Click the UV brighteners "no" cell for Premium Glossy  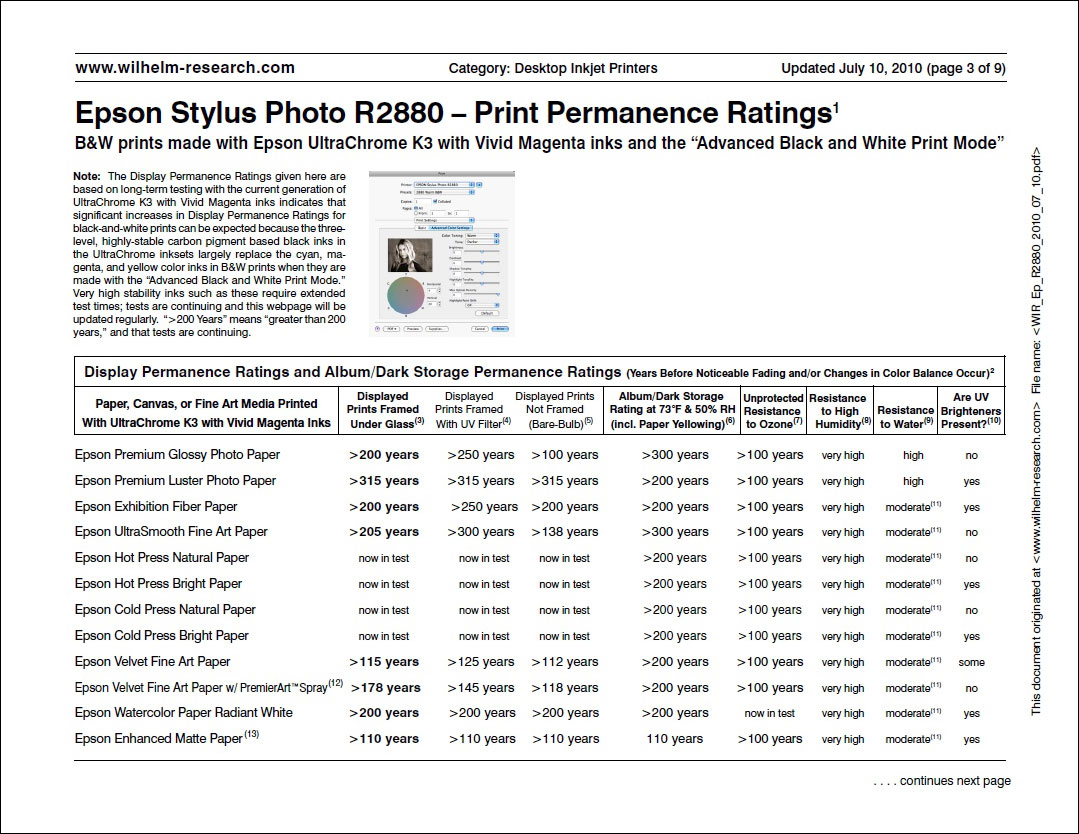point(972,456)
